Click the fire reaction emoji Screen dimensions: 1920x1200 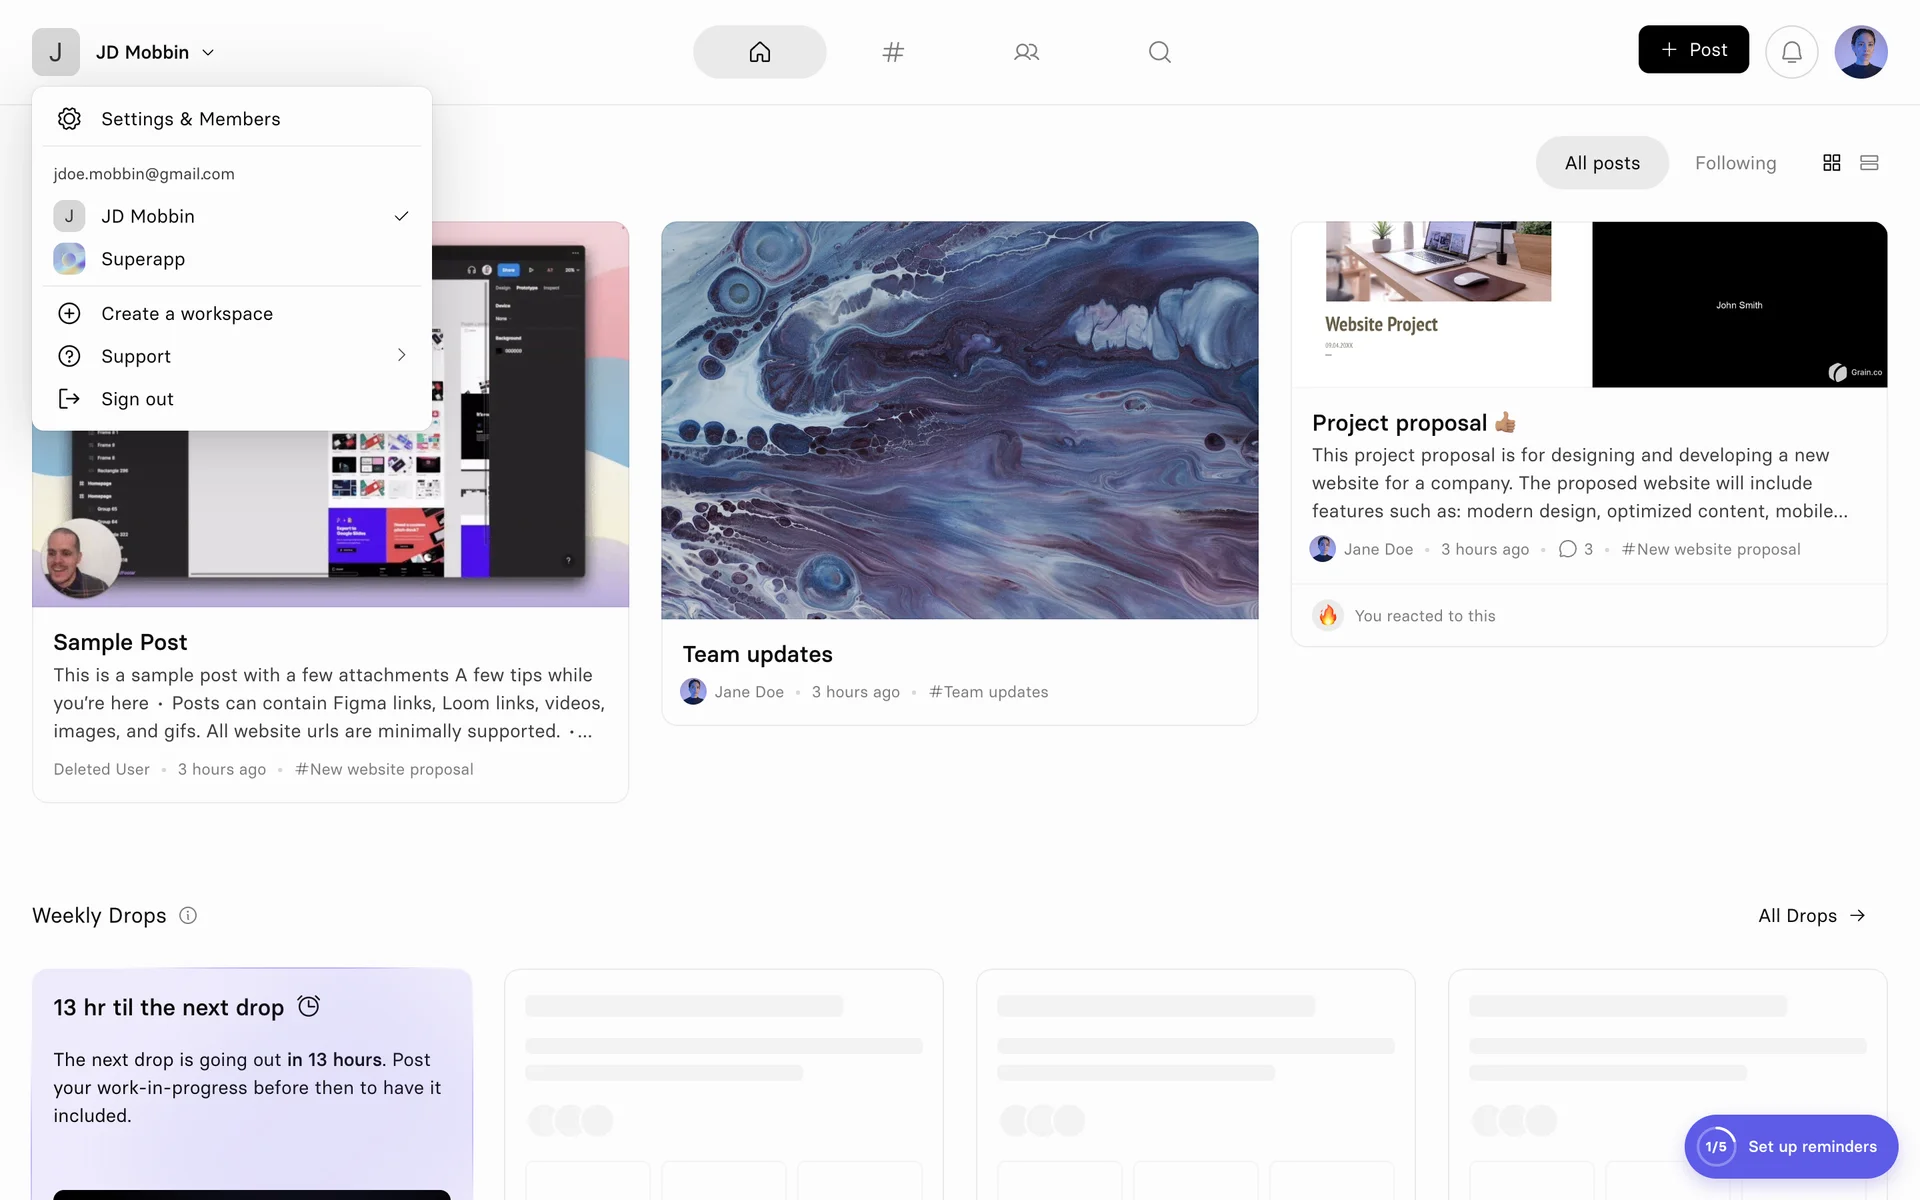click(1327, 615)
